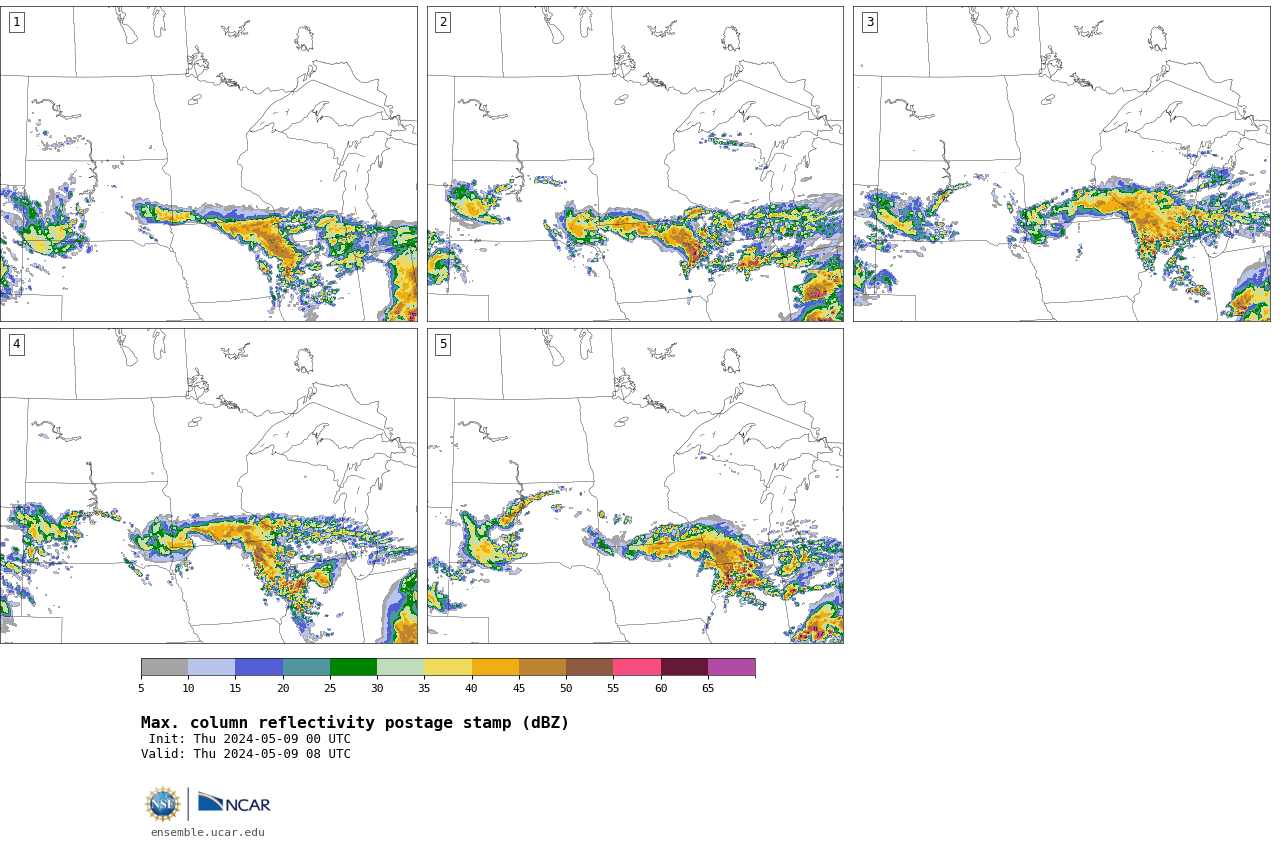Click the colorbar tick label 15
This screenshot has height=844, width=1280.
(235, 688)
